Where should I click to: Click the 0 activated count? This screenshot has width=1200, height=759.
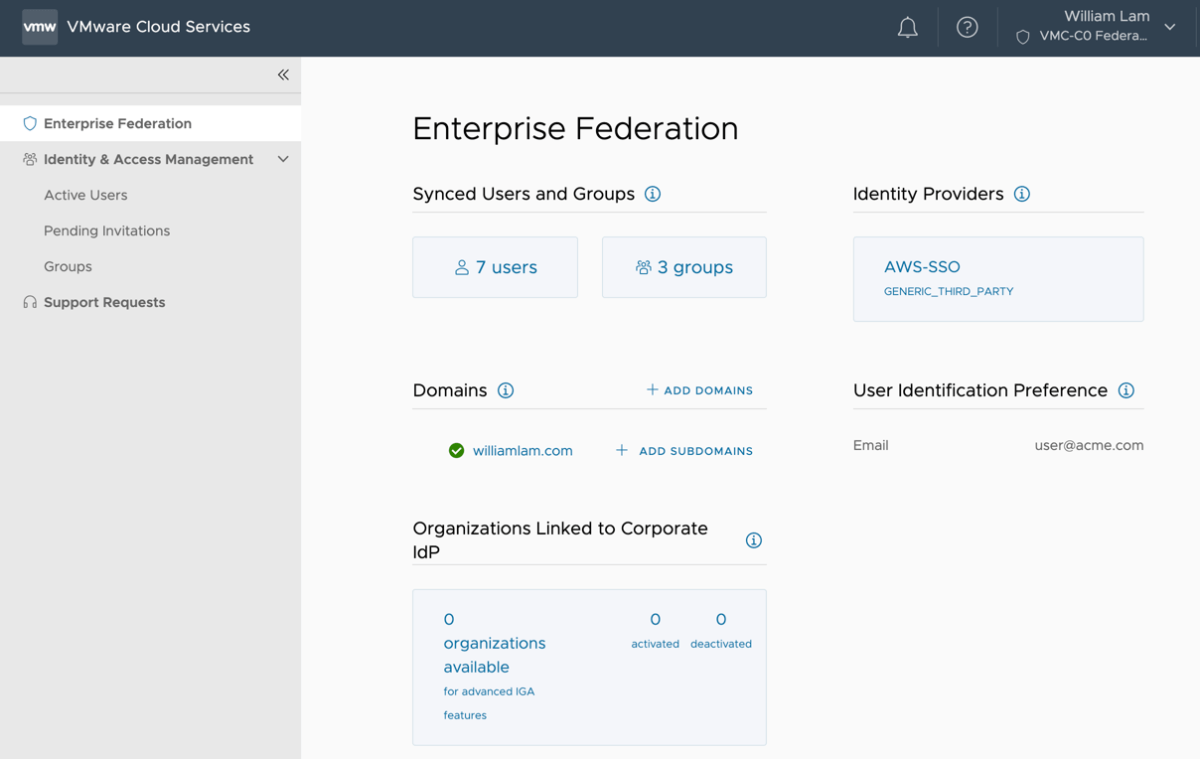[x=655, y=630]
